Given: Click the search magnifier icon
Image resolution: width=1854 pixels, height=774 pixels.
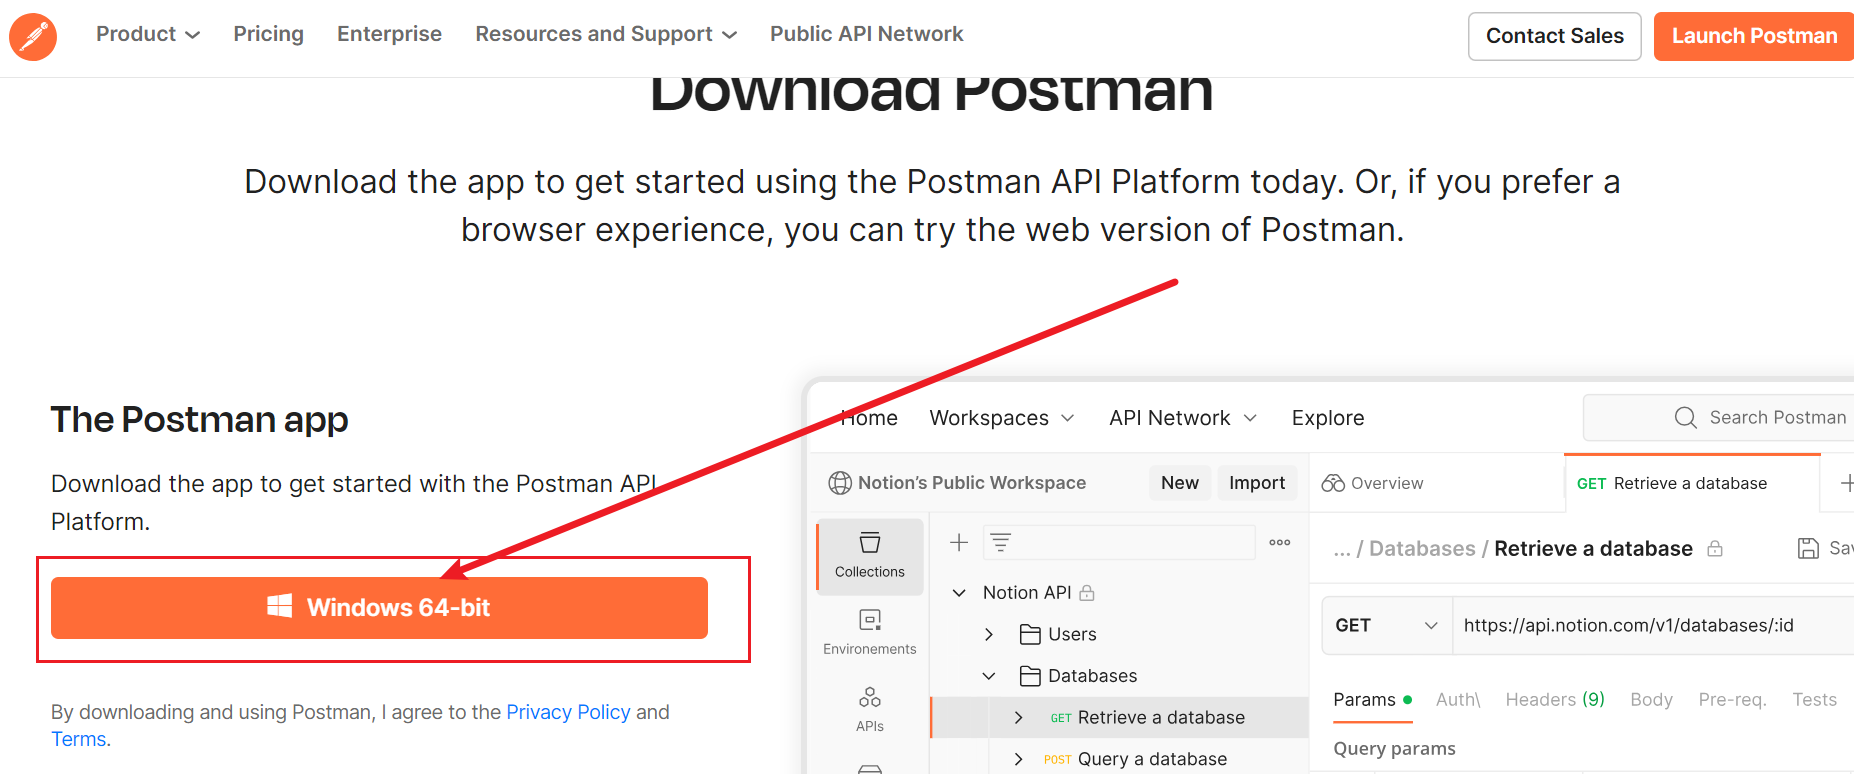Looking at the screenshot, I should (x=1685, y=417).
